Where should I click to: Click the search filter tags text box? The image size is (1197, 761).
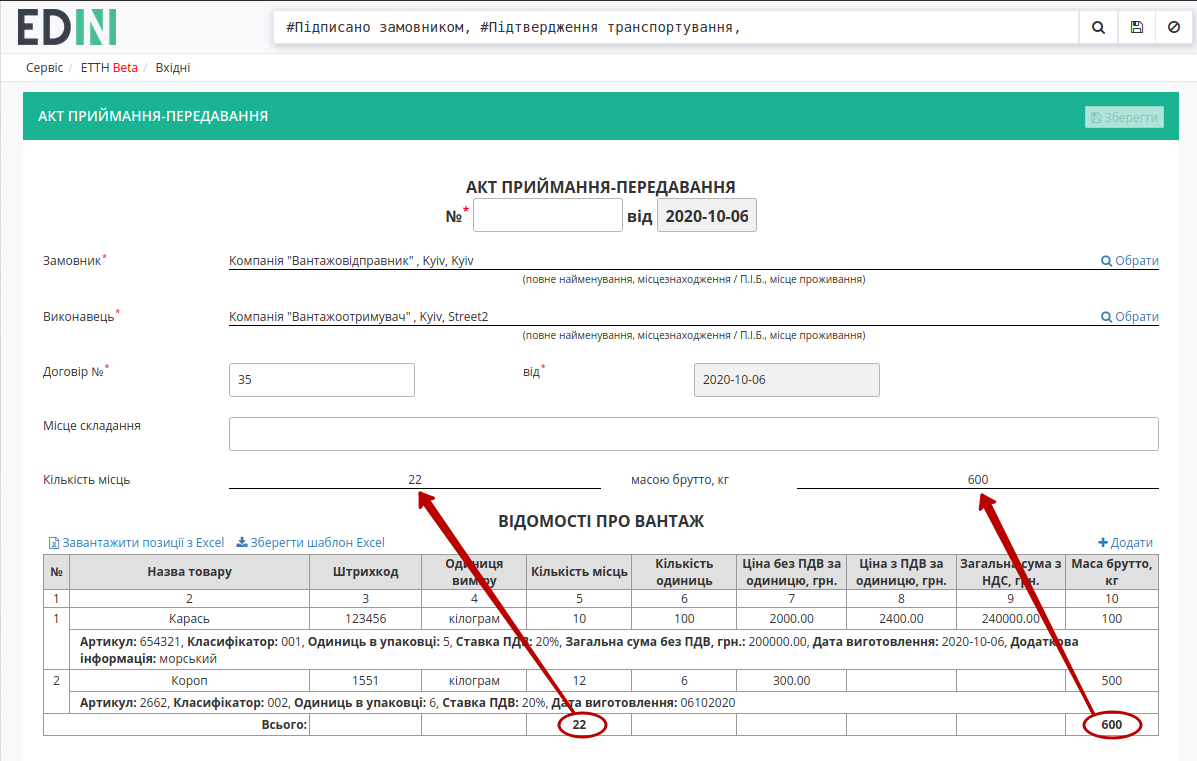676,27
